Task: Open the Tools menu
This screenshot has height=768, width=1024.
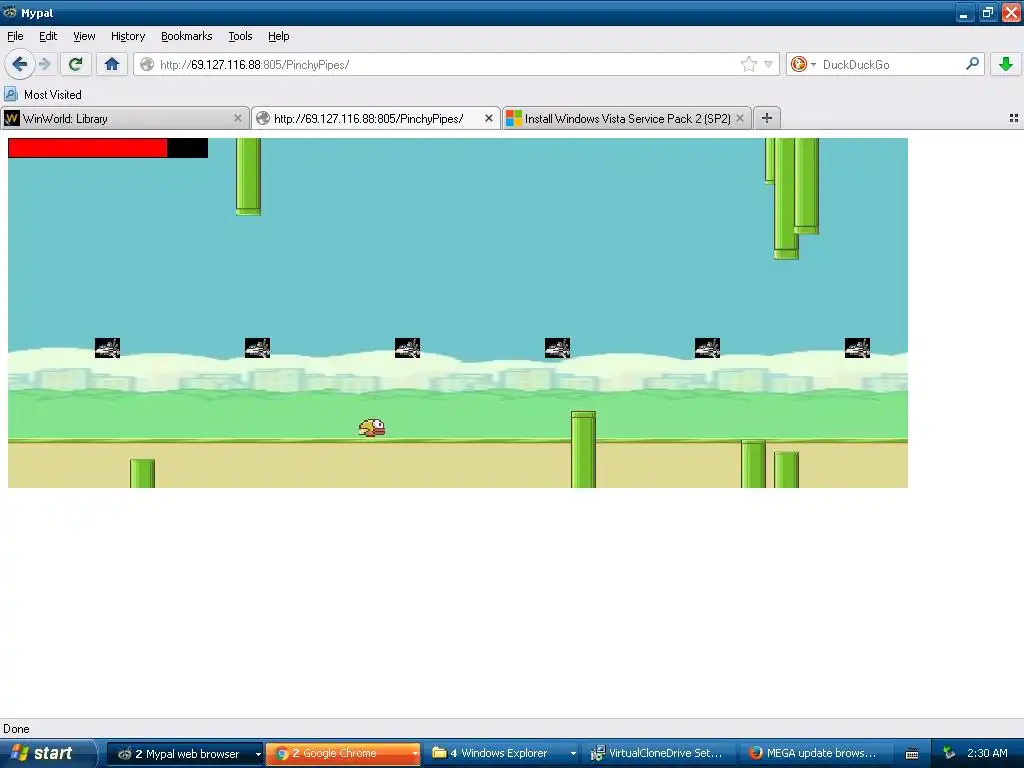Action: [240, 36]
